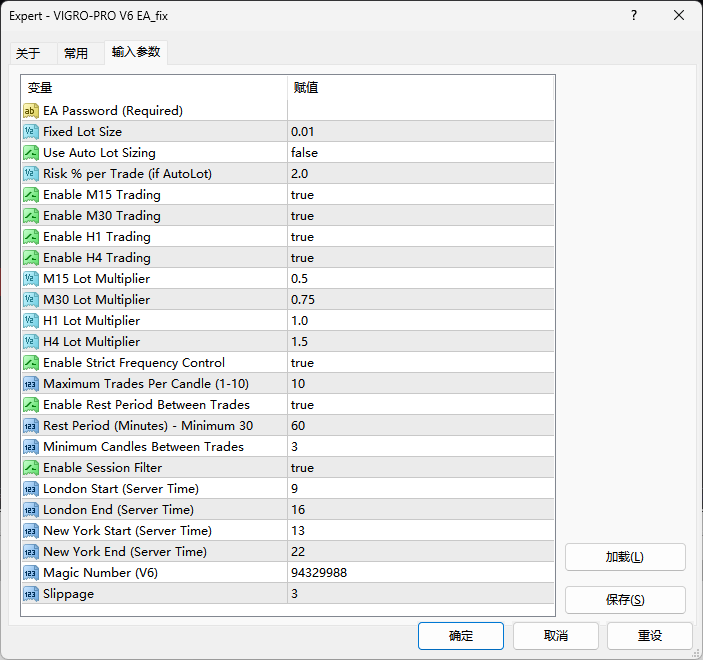Click the icon next to London Start
The height and width of the screenshot is (660, 703).
pyautogui.click(x=31, y=489)
